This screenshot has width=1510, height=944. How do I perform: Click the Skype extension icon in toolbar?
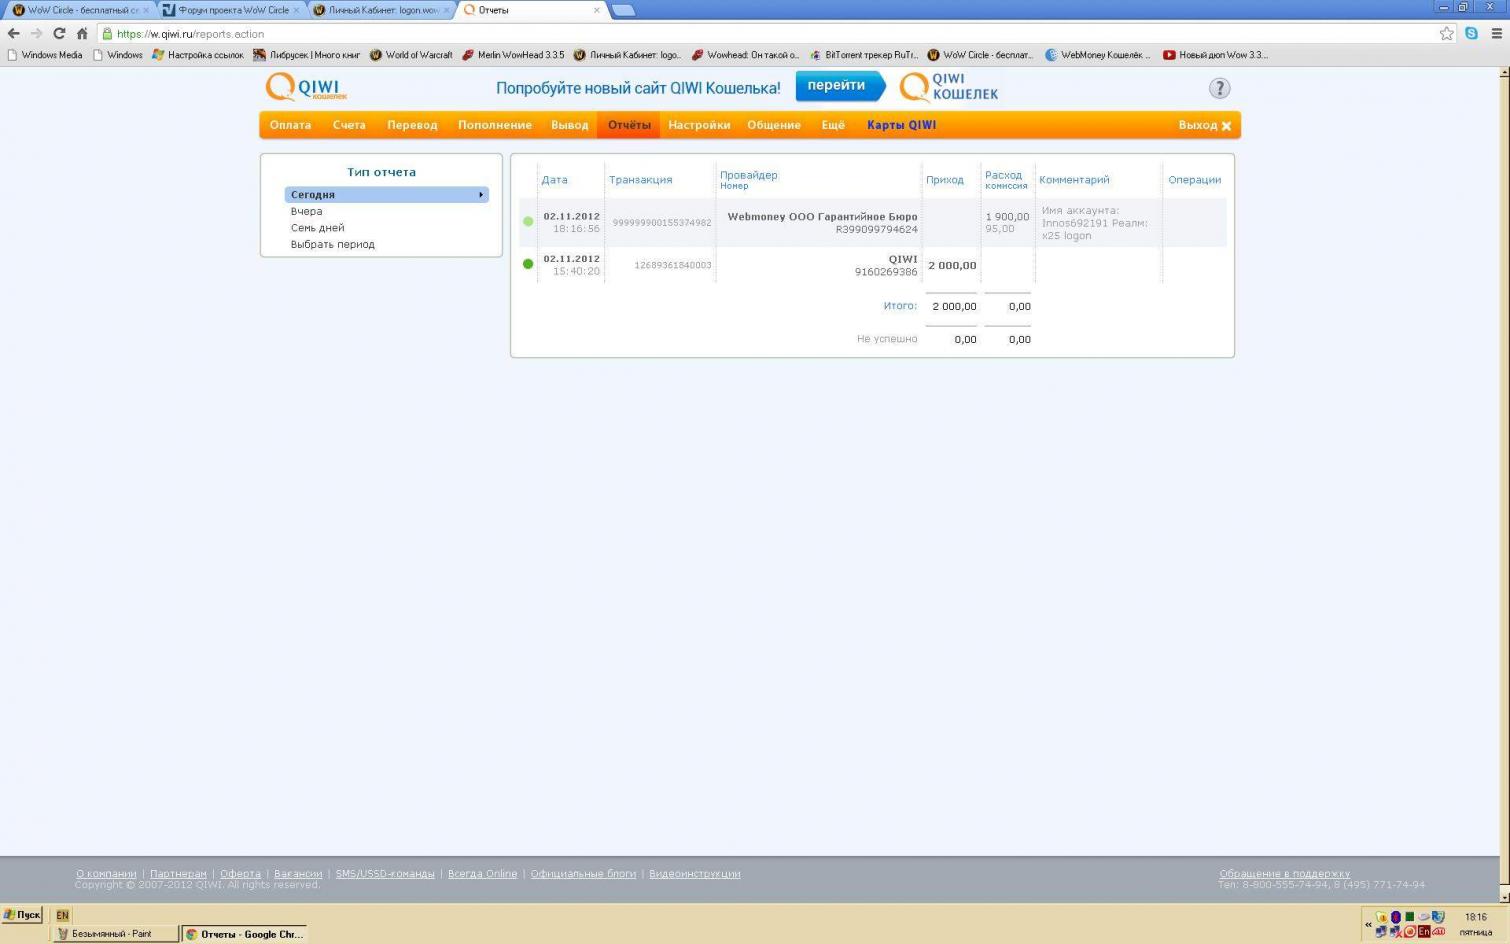click(x=1471, y=33)
